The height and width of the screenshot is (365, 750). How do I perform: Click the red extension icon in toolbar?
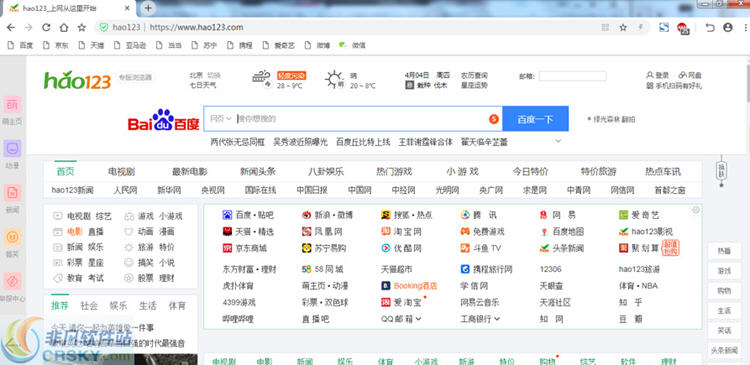[x=683, y=28]
